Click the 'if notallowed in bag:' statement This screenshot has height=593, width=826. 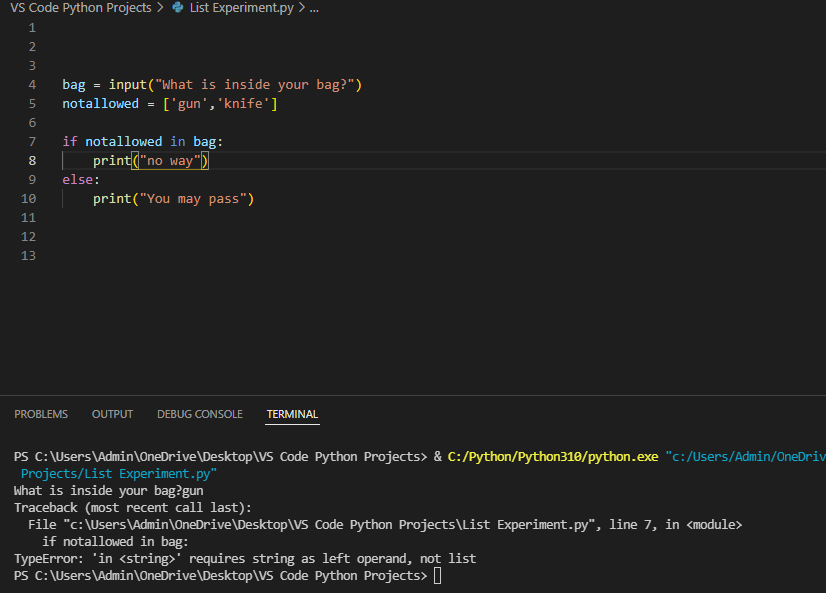pos(142,142)
